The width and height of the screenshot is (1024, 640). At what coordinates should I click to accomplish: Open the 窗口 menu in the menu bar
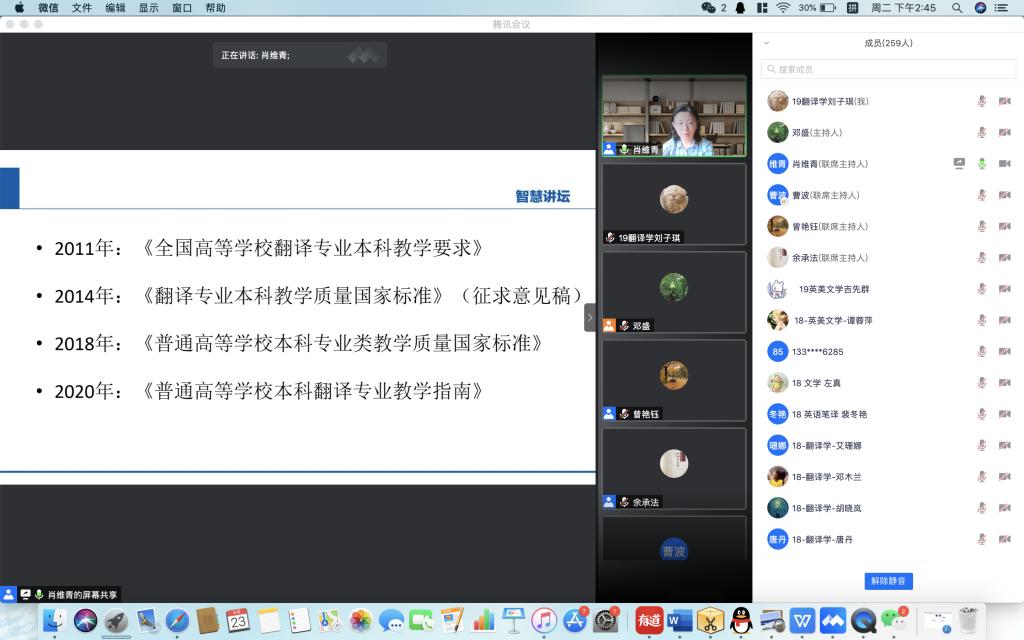pyautogui.click(x=182, y=8)
